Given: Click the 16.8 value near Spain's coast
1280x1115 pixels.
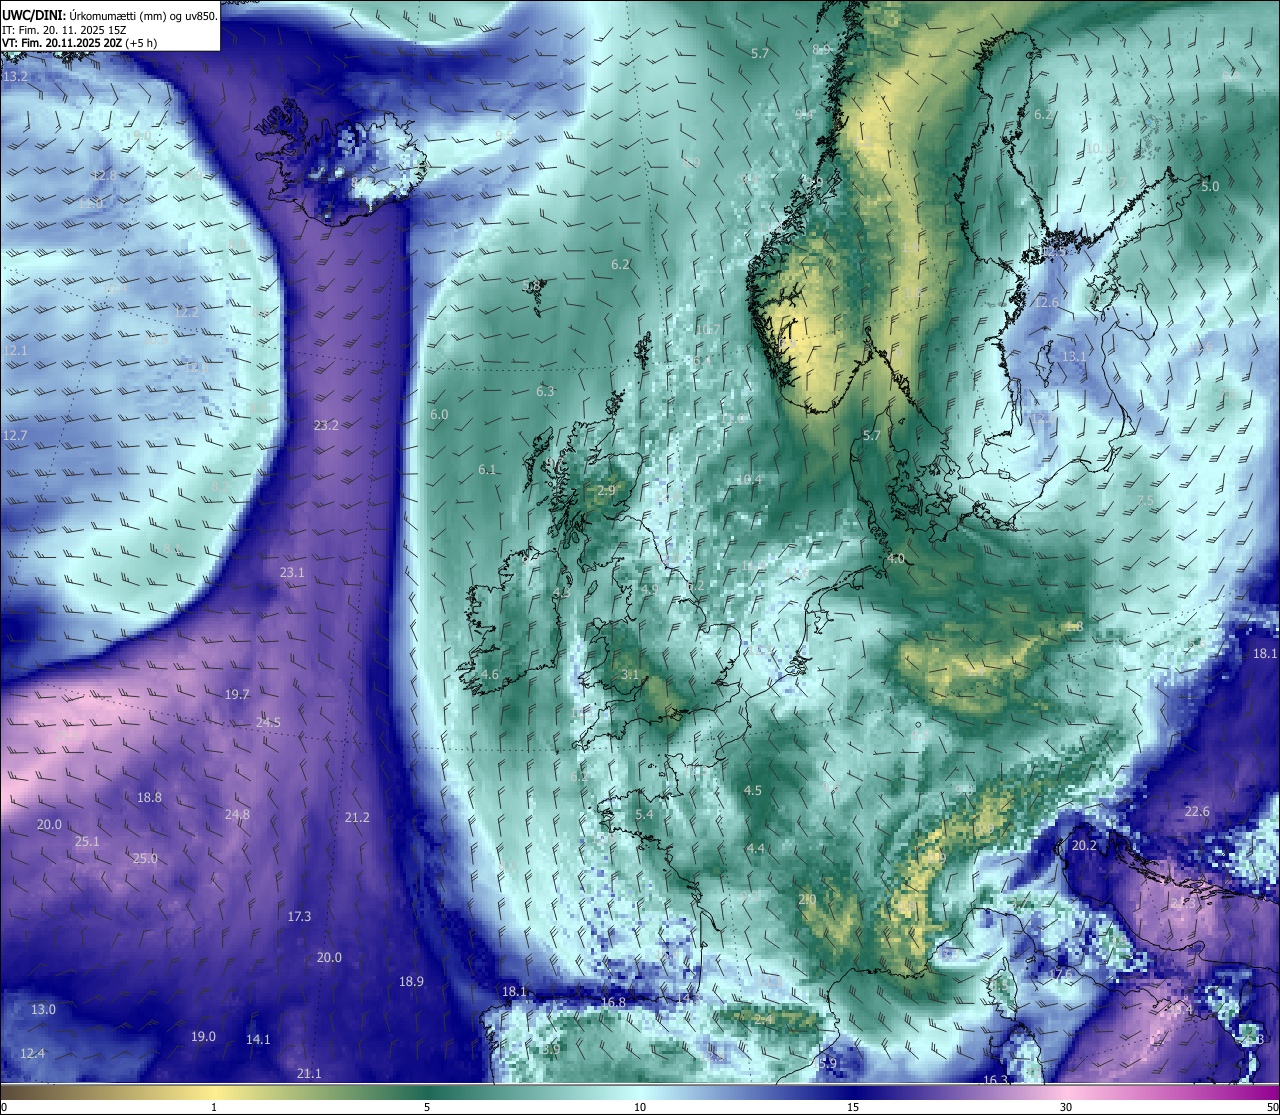Looking at the screenshot, I should (x=613, y=1002).
